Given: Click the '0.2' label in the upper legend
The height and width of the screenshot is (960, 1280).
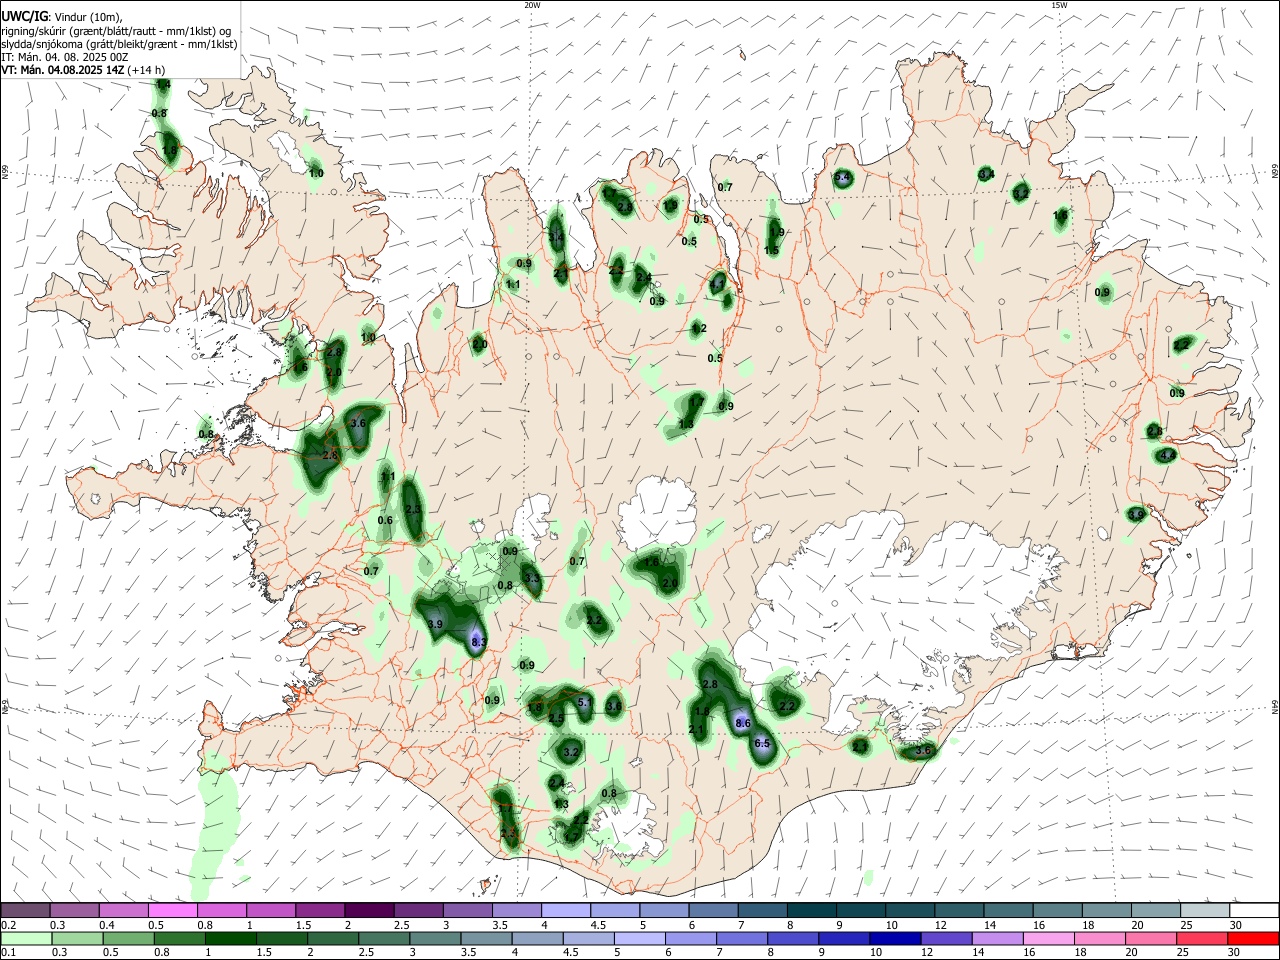Looking at the screenshot, I should [x=9, y=925].
